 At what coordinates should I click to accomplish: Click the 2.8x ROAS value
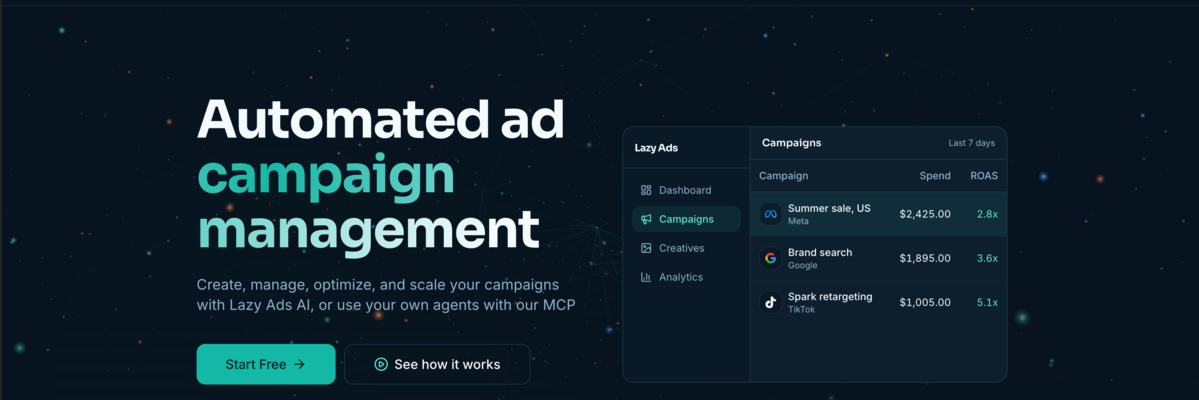coord(987,214)
